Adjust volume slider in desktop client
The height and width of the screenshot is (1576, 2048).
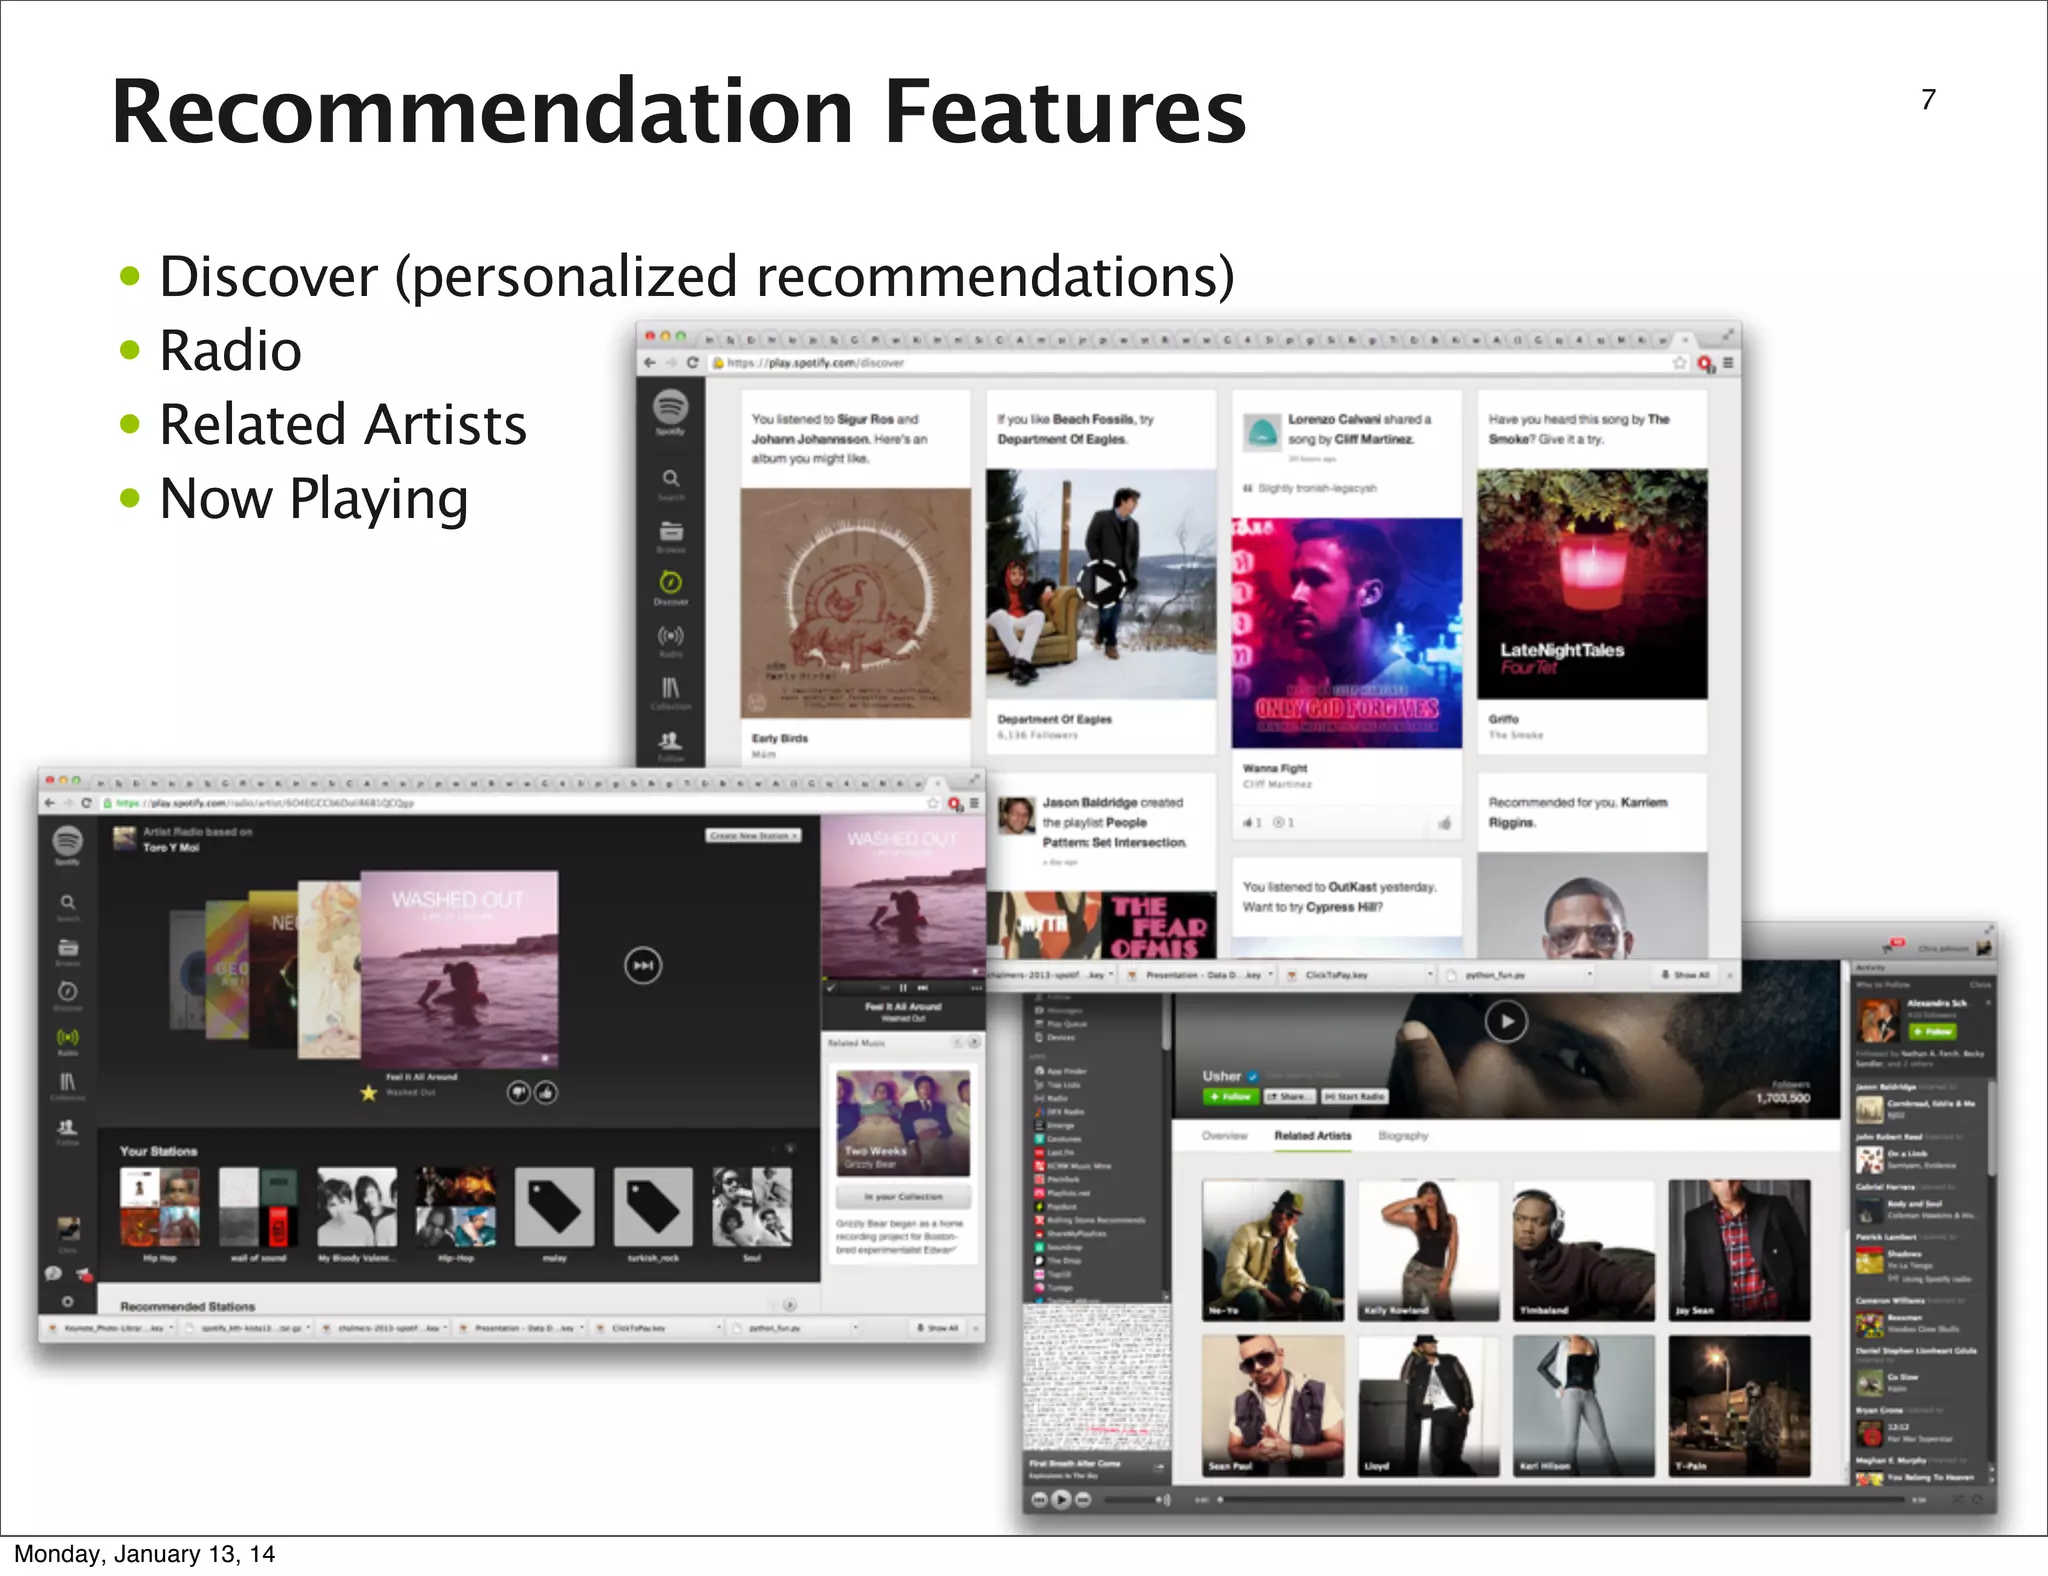click(x=1130, y=1499)
